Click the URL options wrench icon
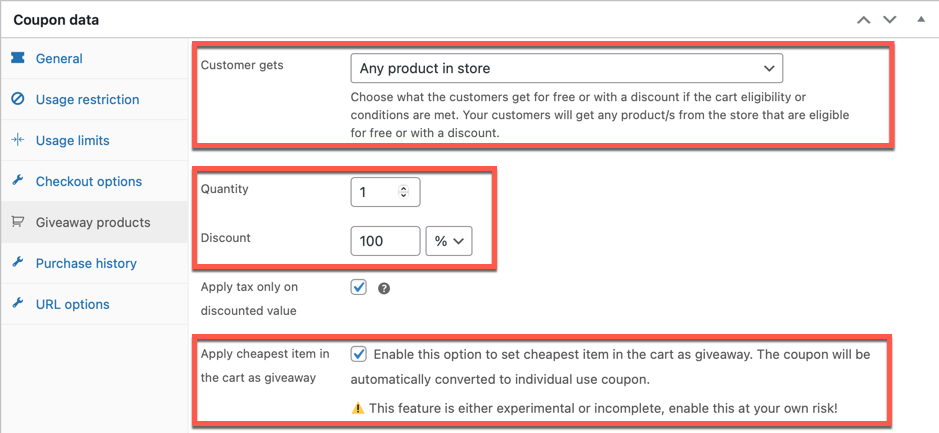 pyautogui.click(x=18, y=304)
